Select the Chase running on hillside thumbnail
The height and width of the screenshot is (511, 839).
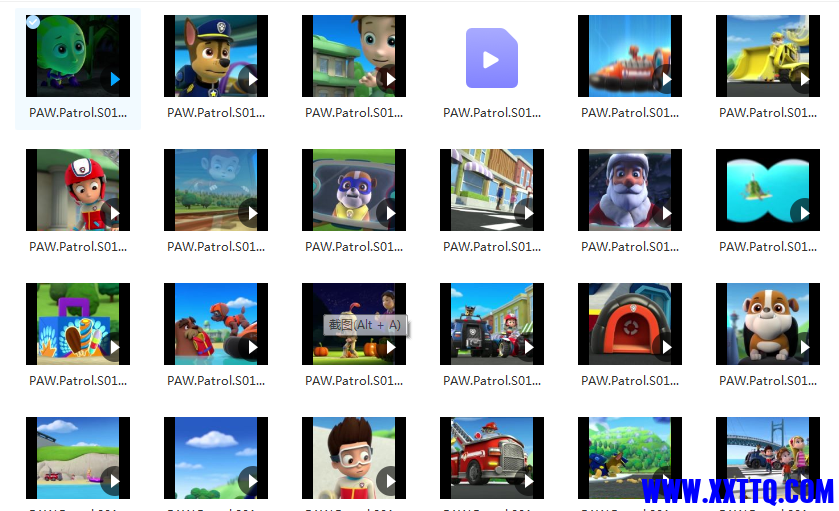[630, 458]
